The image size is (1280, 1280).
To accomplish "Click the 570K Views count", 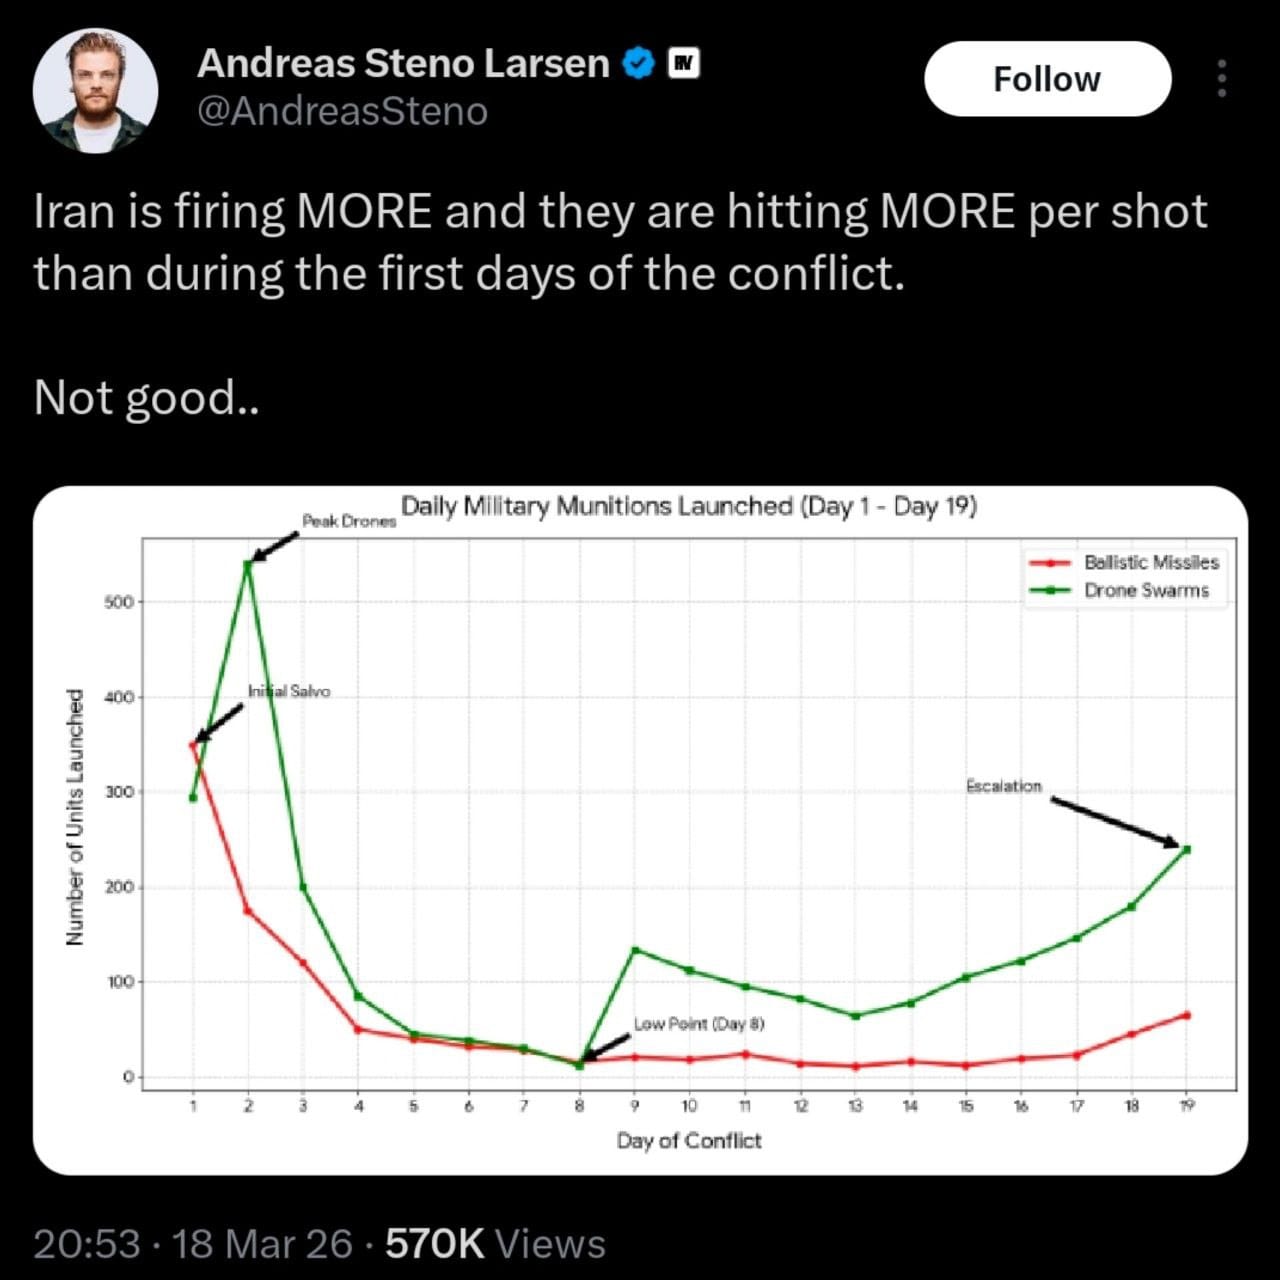I will click(495, 1244).
